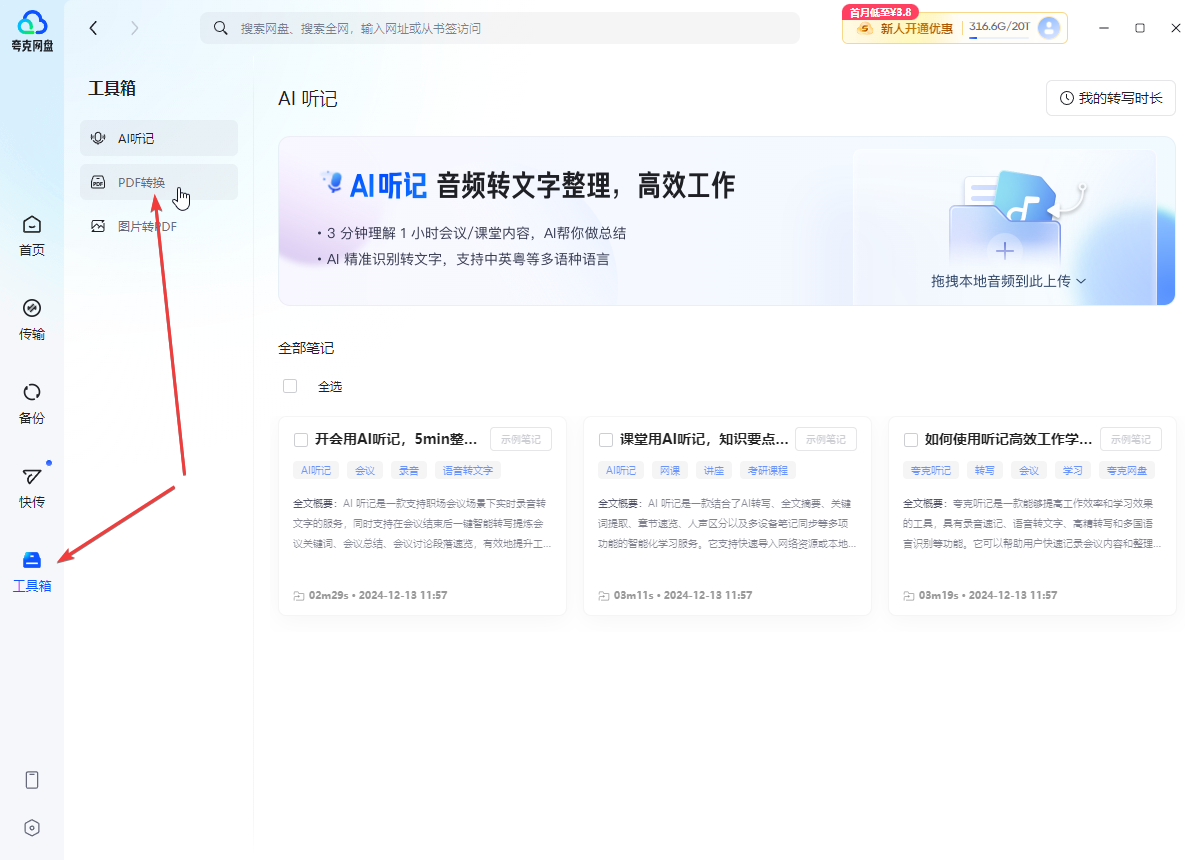The image size is (1200, 860).
Task: Click 示例笔记 on the 如何使用听记 card
Action: click(1131, 439)
